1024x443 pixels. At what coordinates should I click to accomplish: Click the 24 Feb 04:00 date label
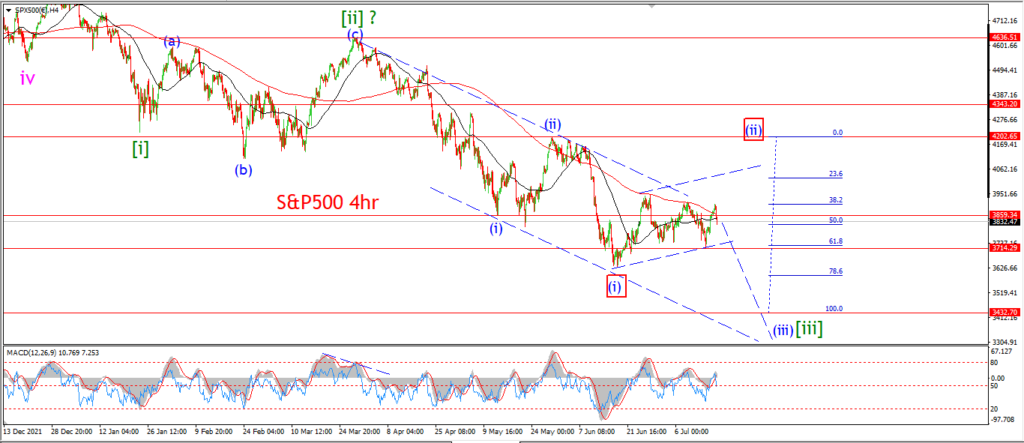[x=263, y=432]
